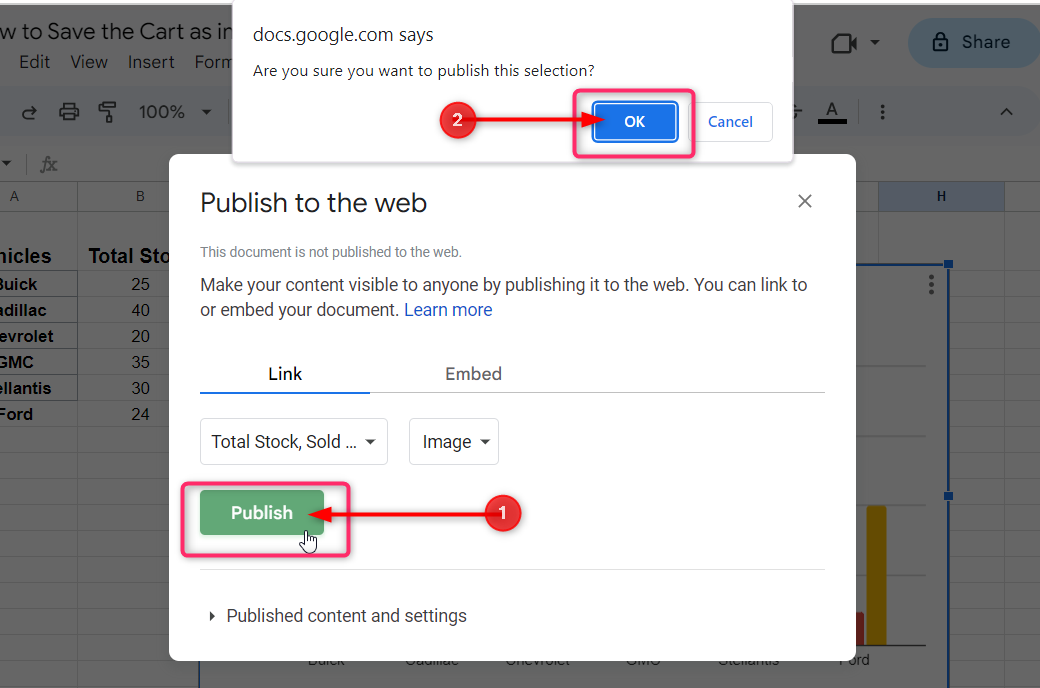
Task: Open the Insert menu
Action: pos(151,62)
